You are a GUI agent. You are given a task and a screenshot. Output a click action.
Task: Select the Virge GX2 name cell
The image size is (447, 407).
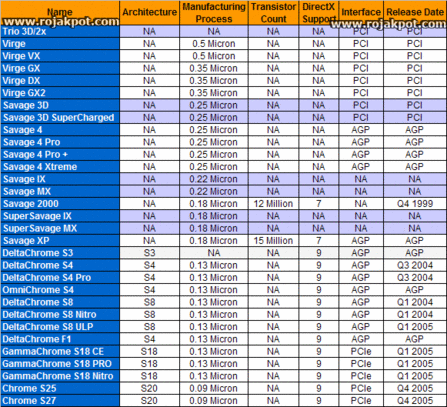pyautogui.click(x=60, y=93)
